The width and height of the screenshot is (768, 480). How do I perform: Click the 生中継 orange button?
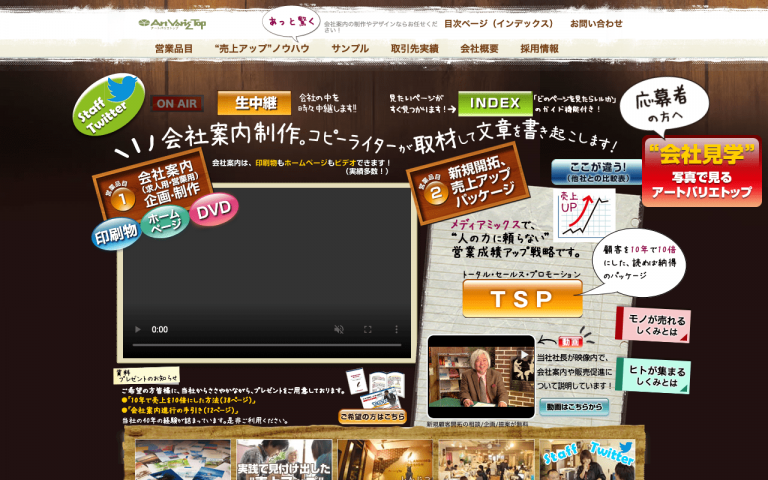click(254, 103)
